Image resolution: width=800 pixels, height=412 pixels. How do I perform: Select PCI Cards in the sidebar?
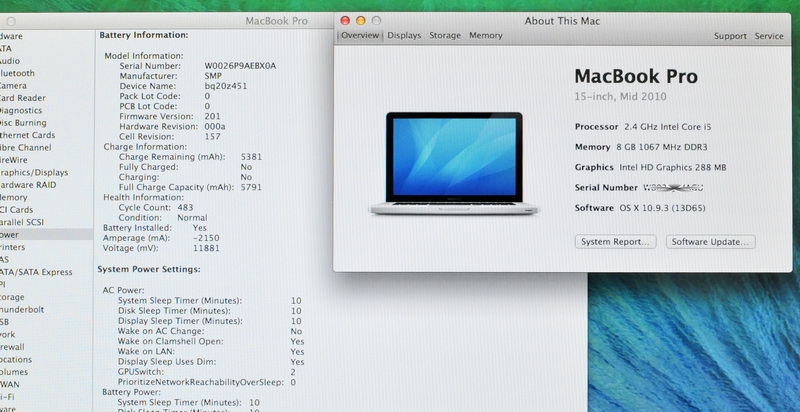[16, 210]
